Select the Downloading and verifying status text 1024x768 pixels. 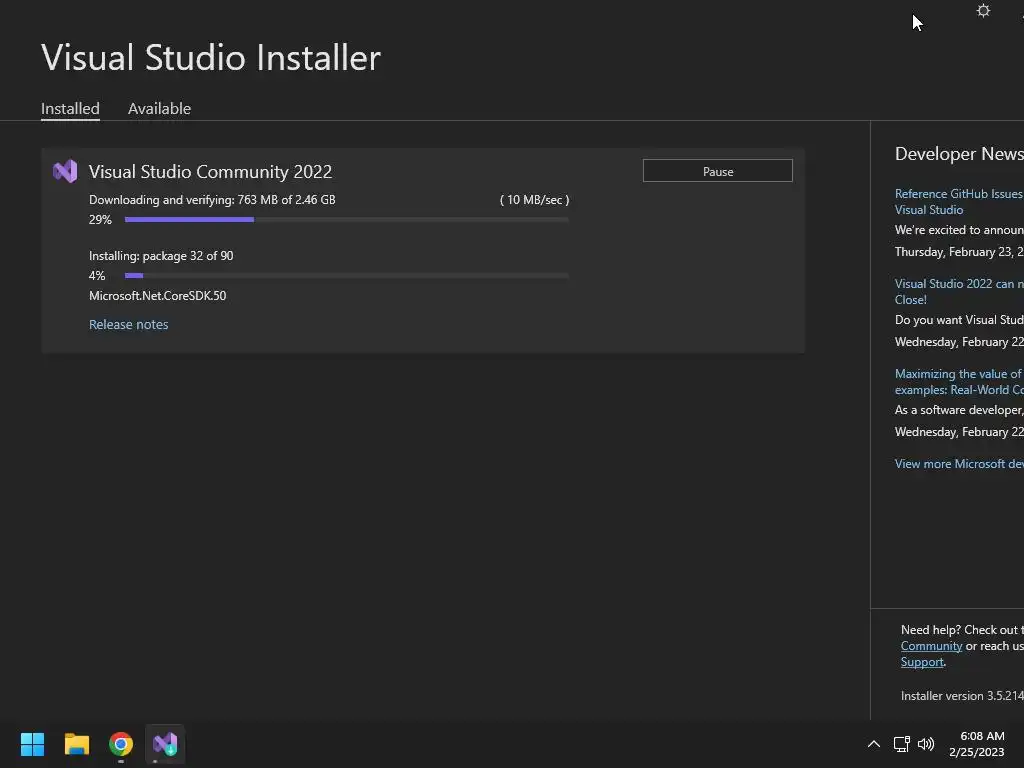(x=212, y=200)
